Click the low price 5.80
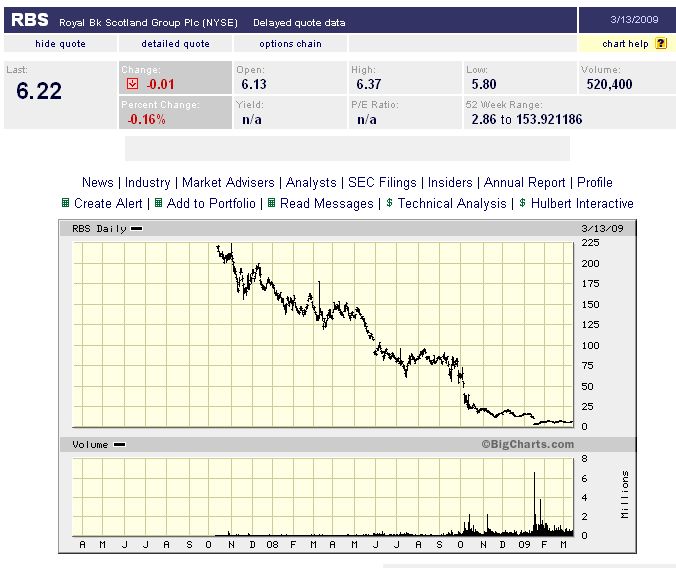Screen dimensions: 676x568 pos(484,84)
